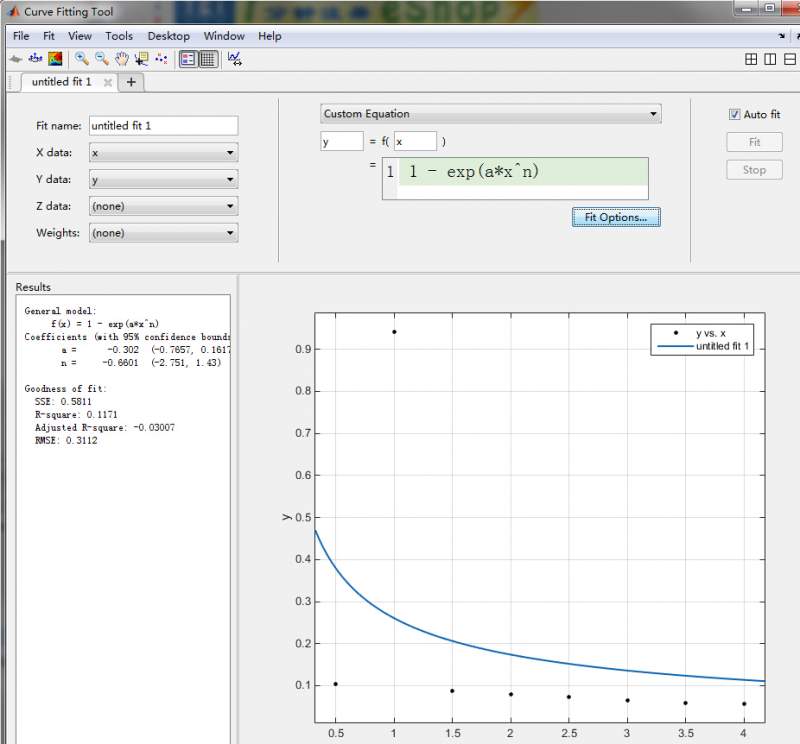The image size is (800, 744).
Task: Click the Fit name text field
Action: click(x=163, y=126)
